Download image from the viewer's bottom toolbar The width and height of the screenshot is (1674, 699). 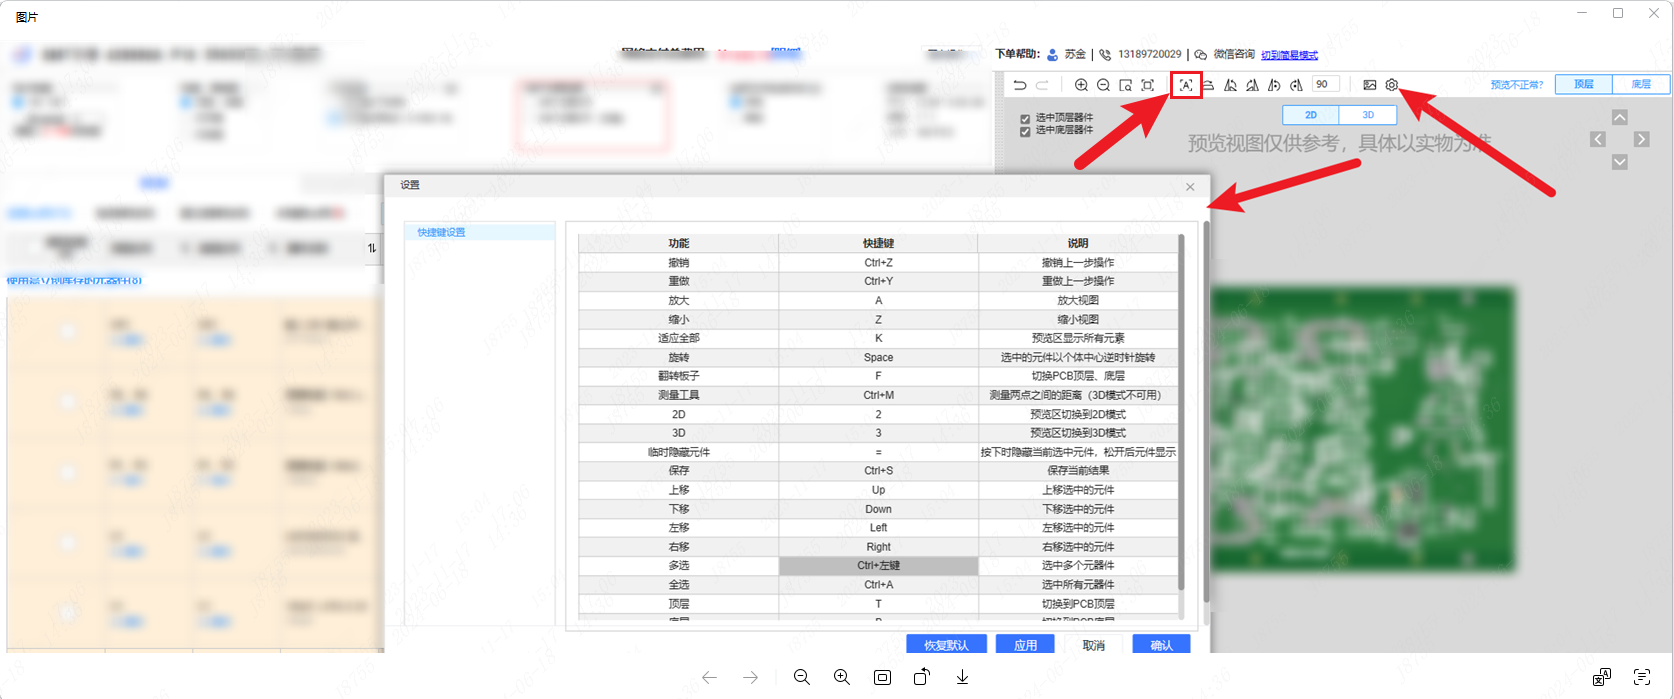[962, 677]
